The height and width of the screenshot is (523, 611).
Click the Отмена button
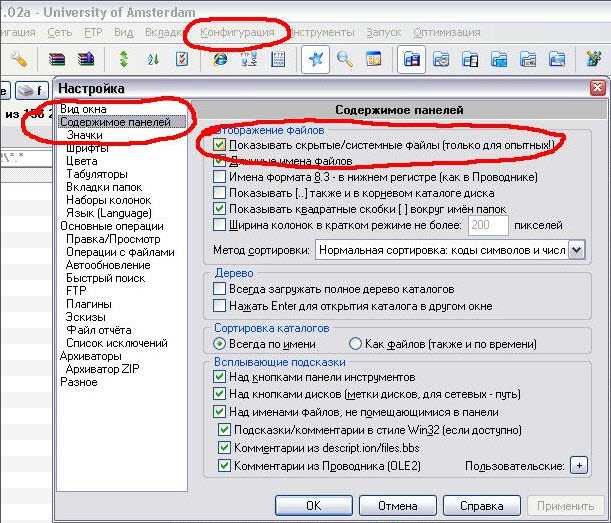[x=397, y=506]
